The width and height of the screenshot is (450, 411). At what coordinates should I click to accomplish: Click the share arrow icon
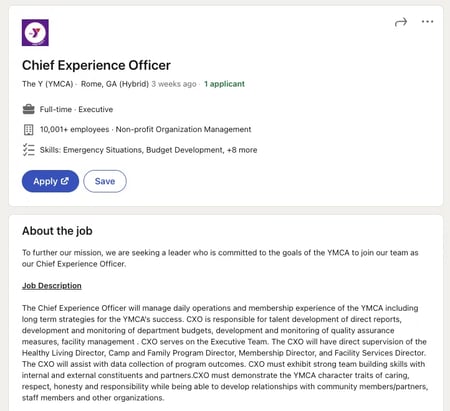click(x=401, y=22)
